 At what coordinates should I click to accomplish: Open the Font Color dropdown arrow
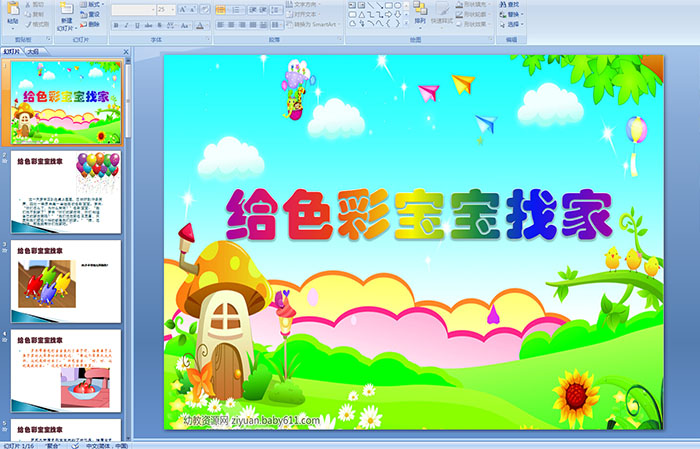[x=208, y=25]
